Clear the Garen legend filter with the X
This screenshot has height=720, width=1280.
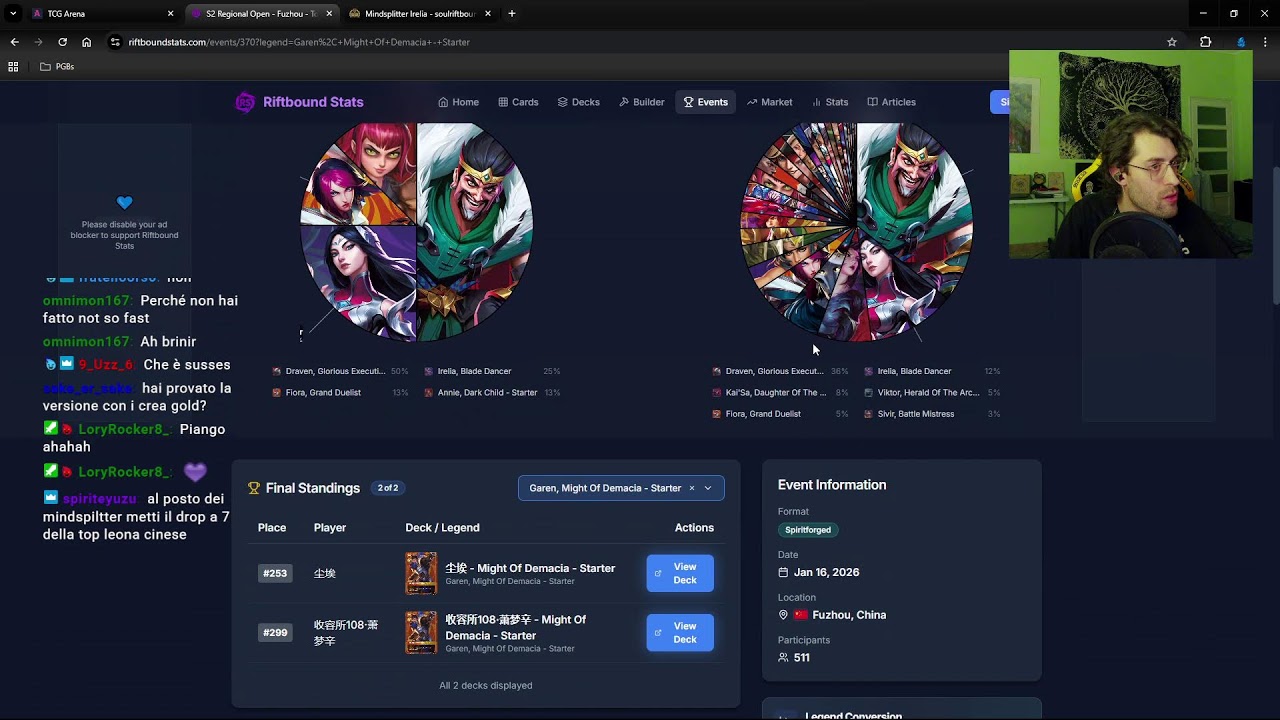click(x=691, y=488)
